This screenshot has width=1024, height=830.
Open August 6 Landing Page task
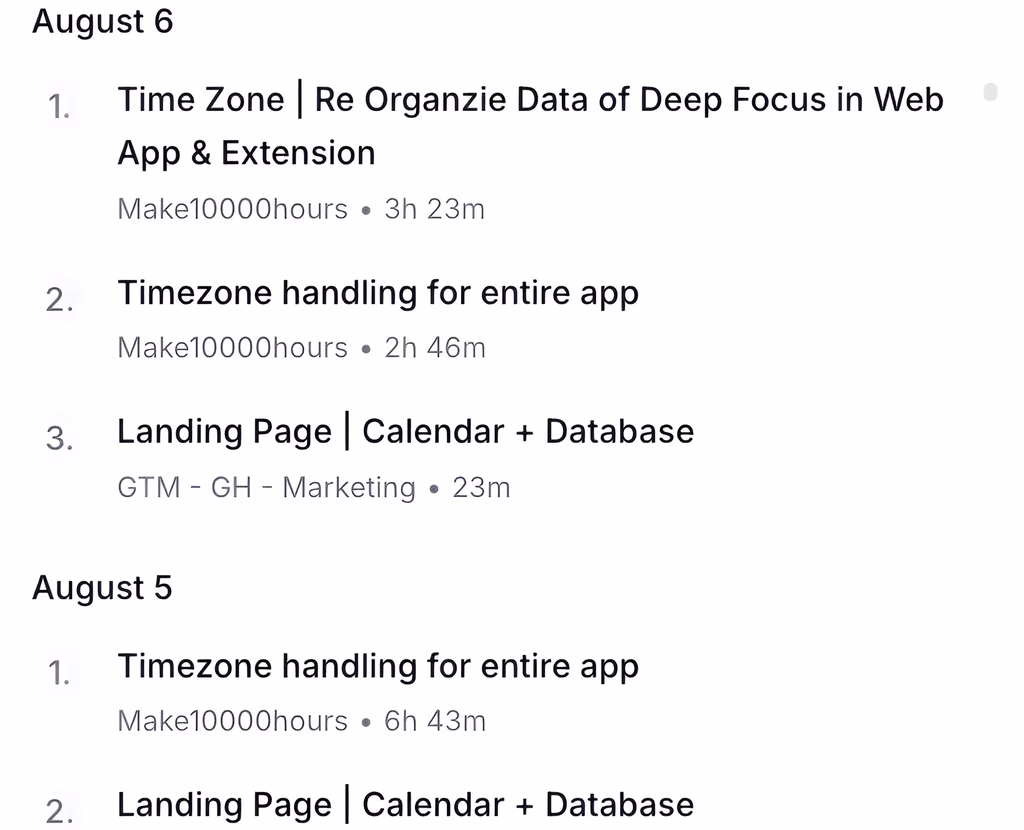[x=405, y=432]
